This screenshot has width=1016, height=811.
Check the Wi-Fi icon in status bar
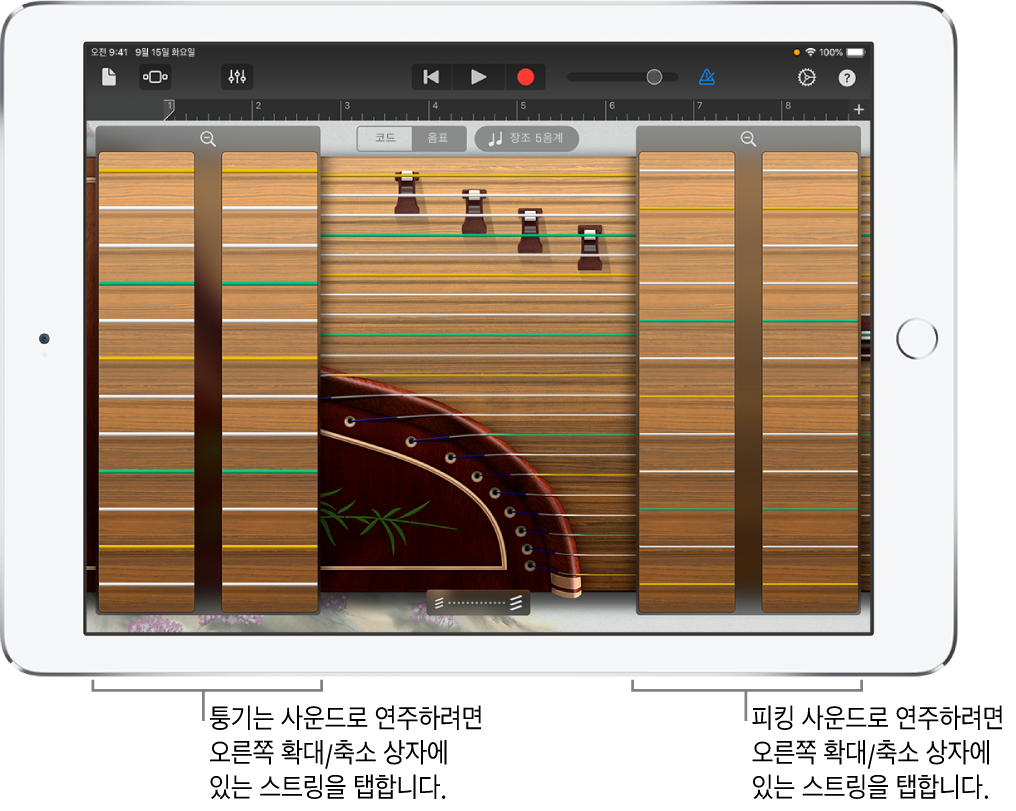click(x=810, y=52)
